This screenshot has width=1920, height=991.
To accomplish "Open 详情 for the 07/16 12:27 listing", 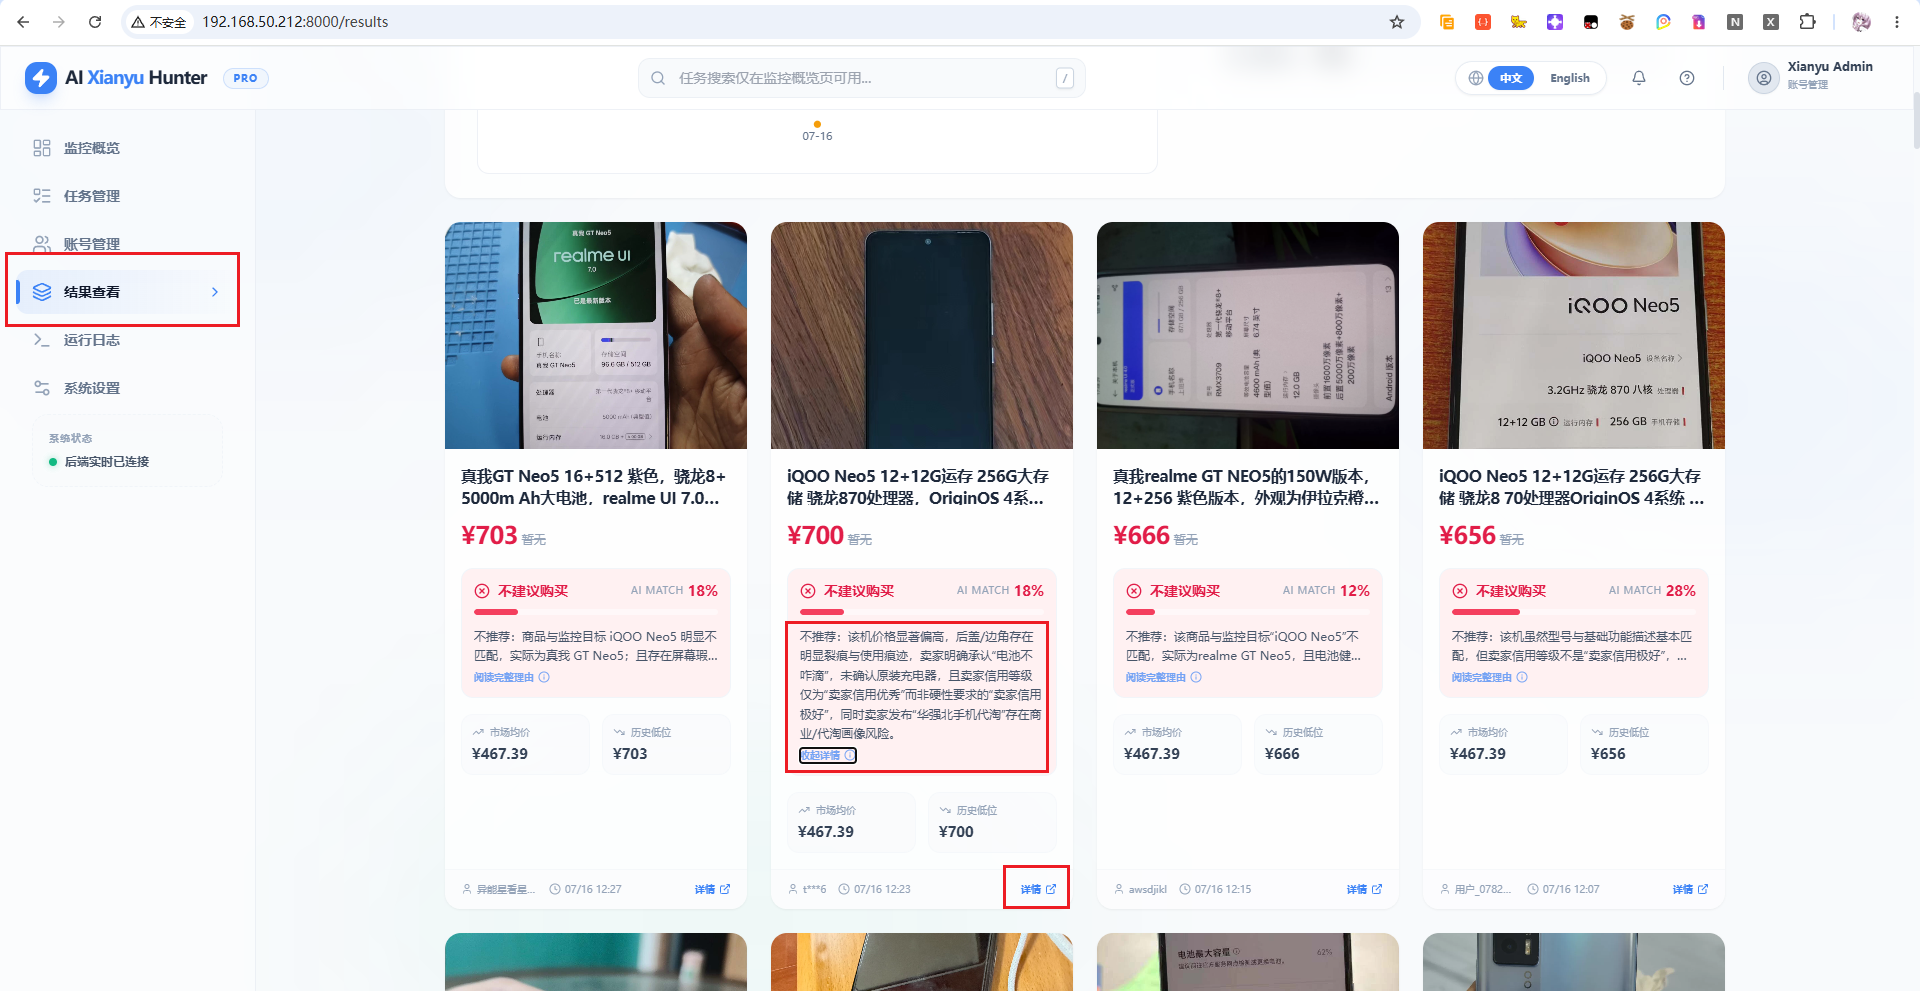I will [712, 889].
